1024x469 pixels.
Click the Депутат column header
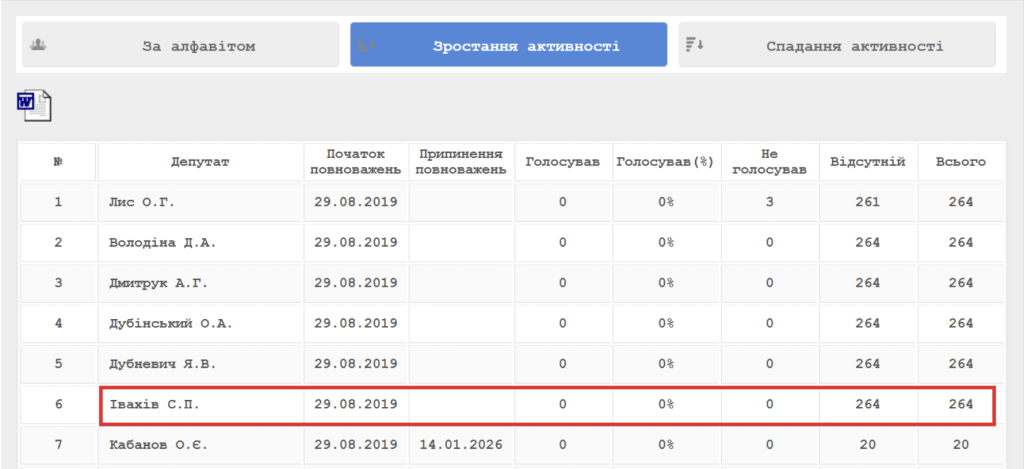200,163
